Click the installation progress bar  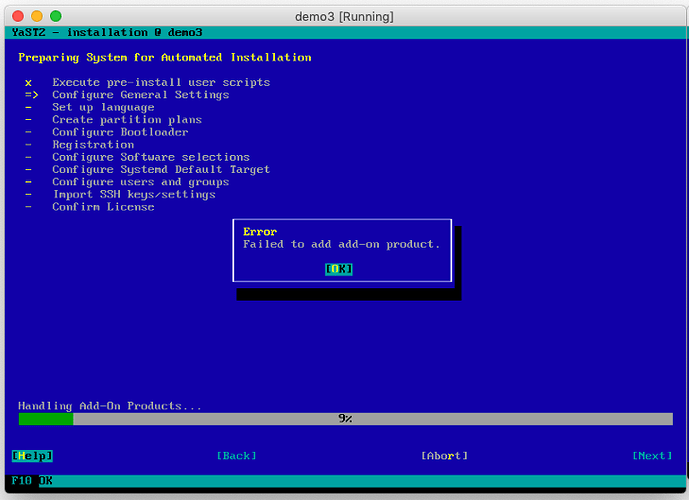[x=345, y=419]
